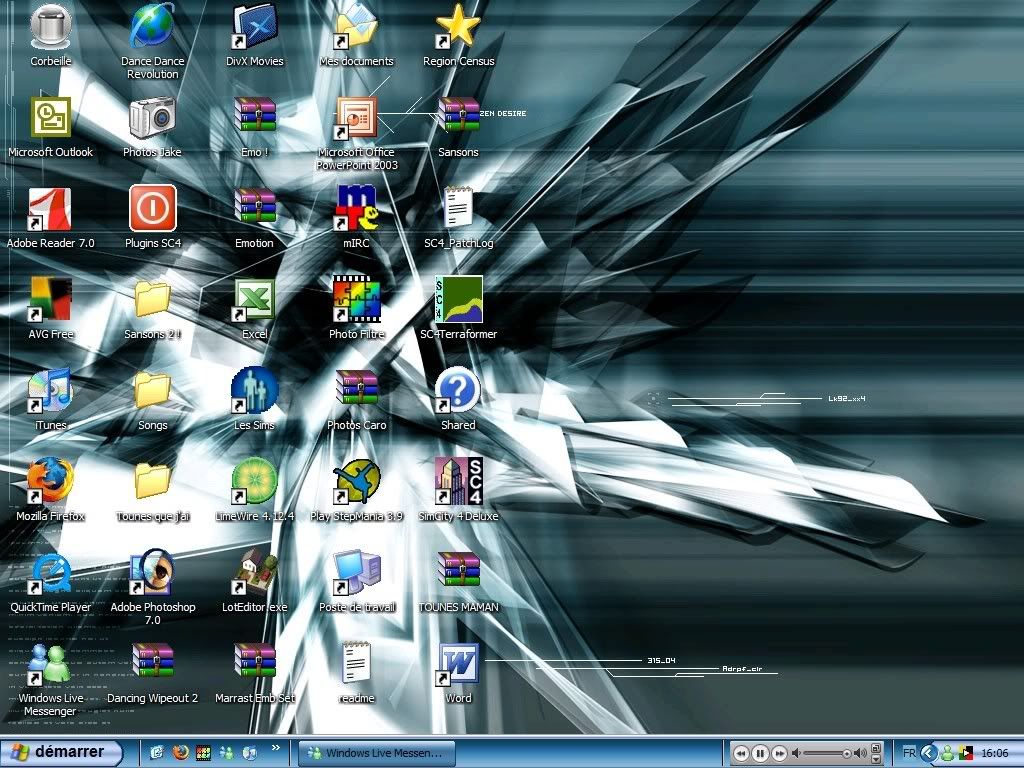Select the Sansons WinRAR archive

(x=458, y=127)
